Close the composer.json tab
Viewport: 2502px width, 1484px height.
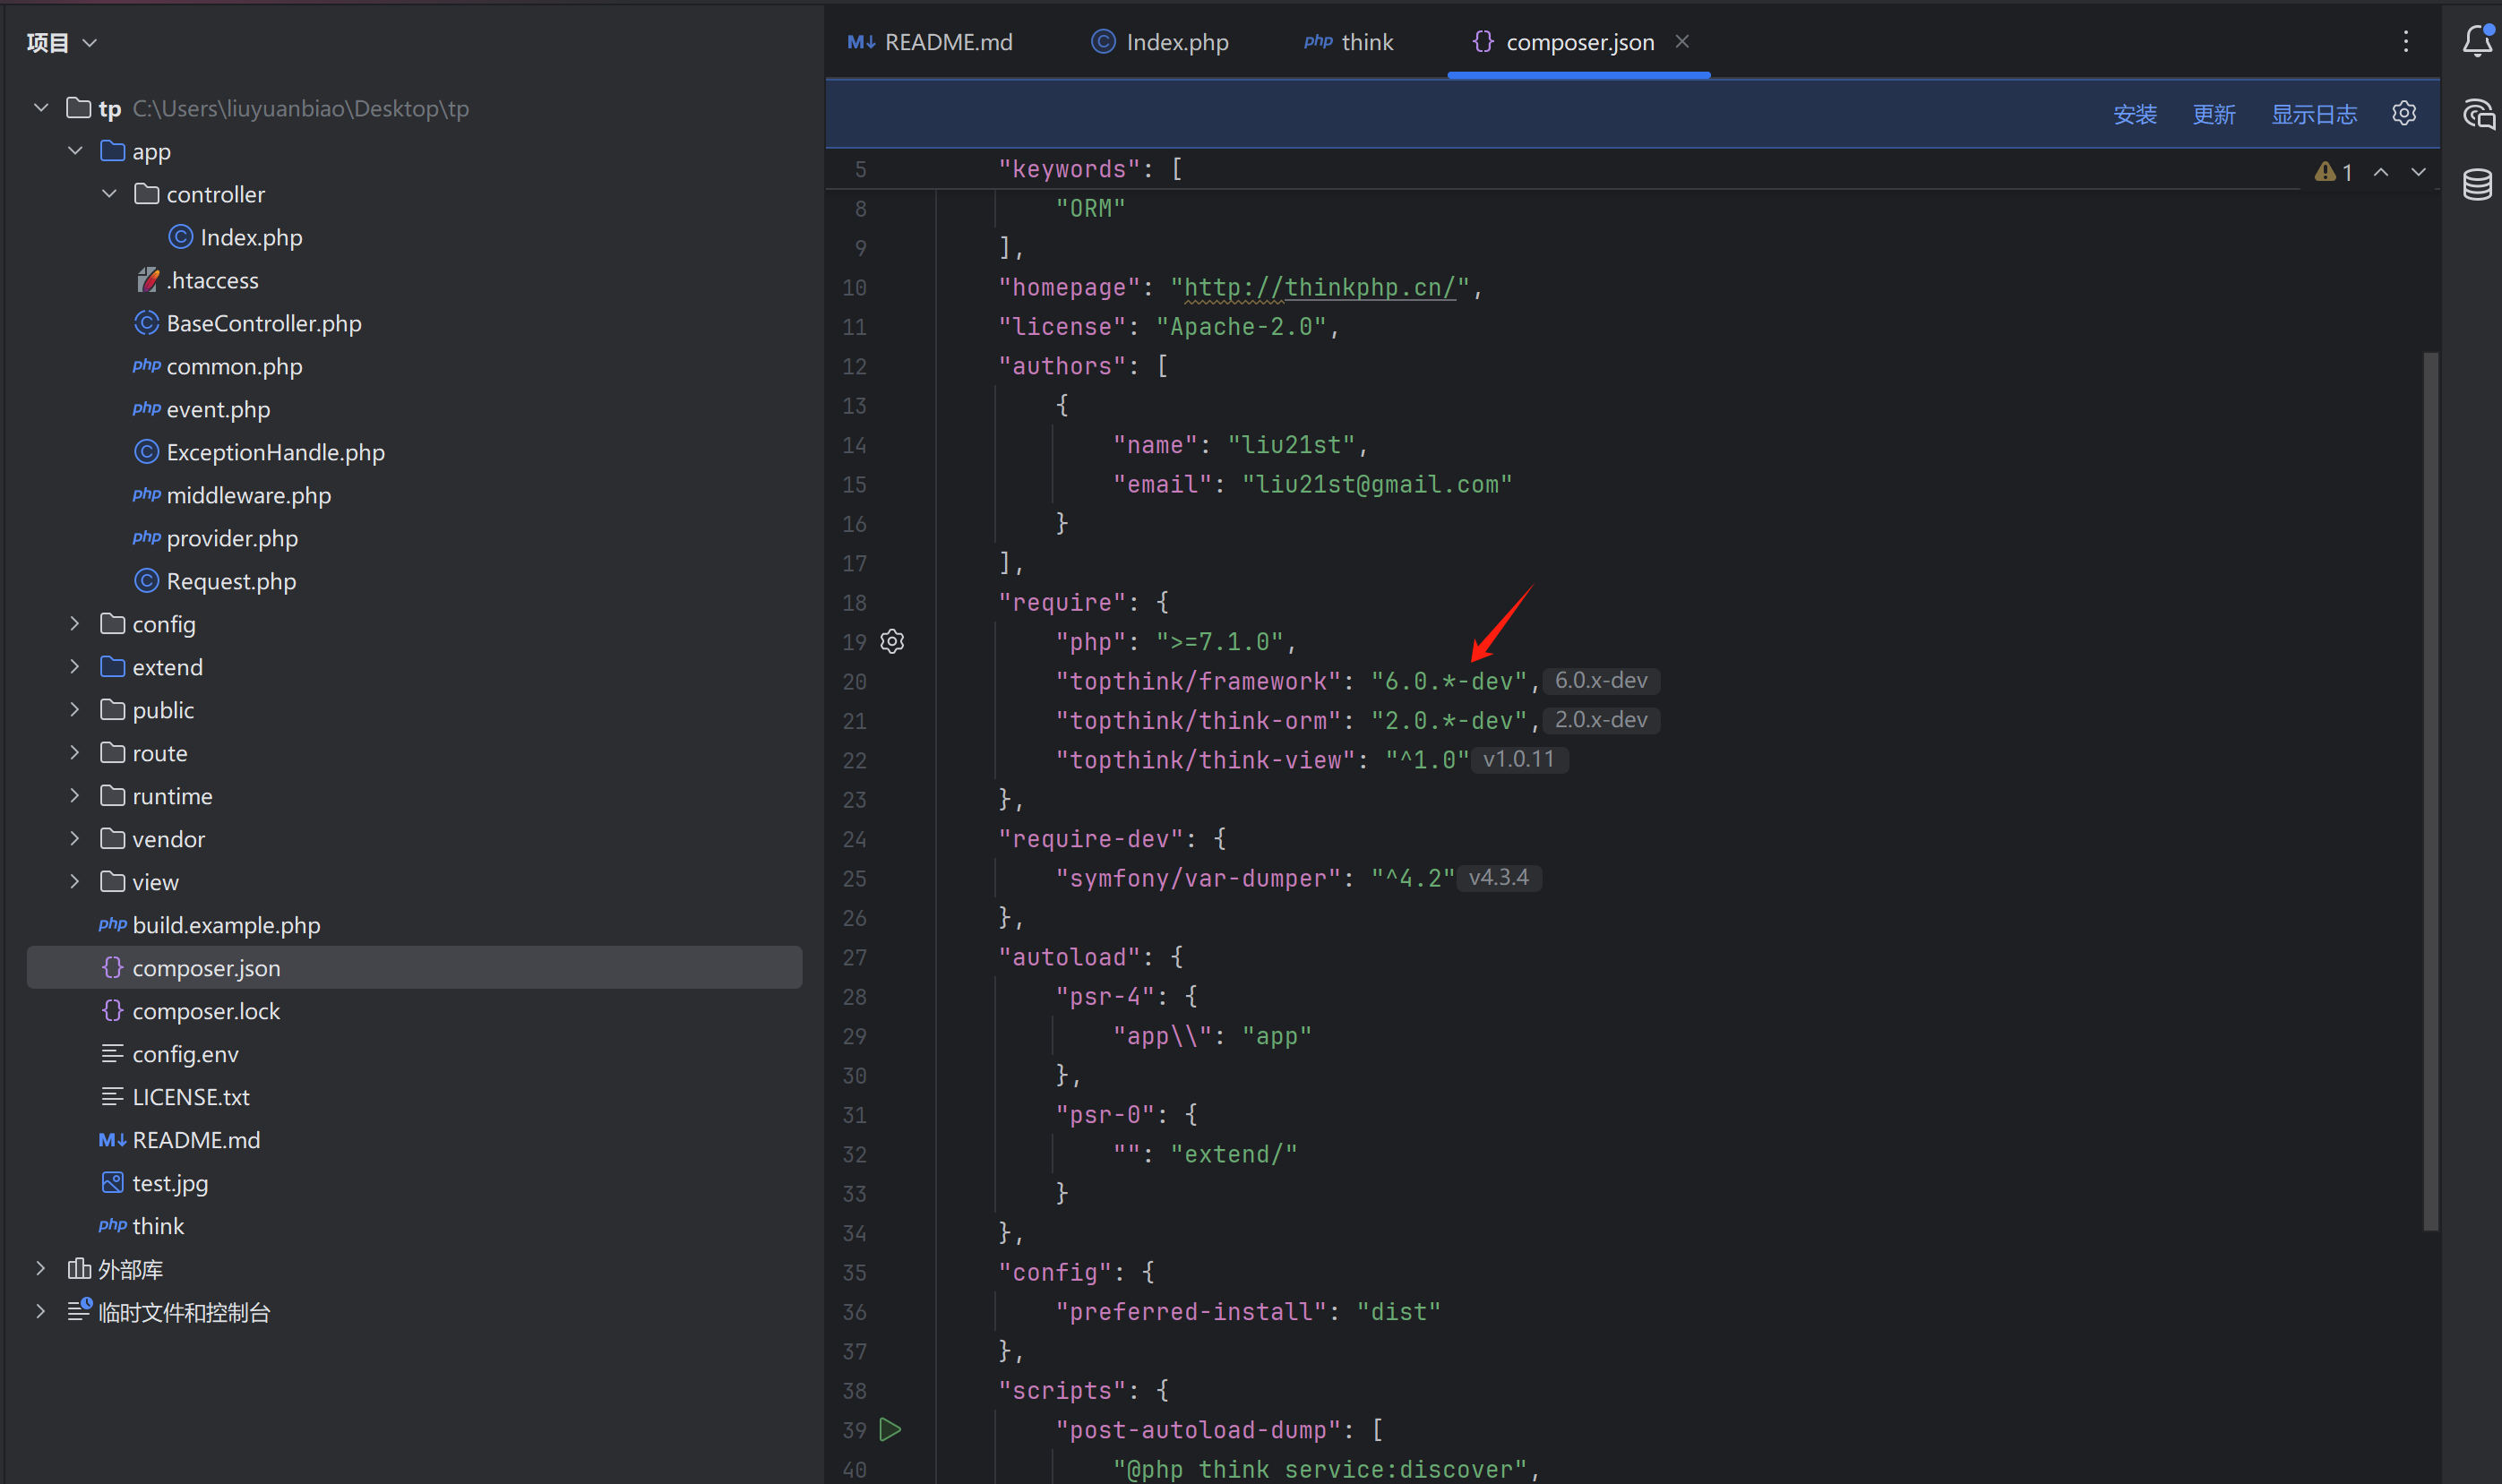[1682, 41]
